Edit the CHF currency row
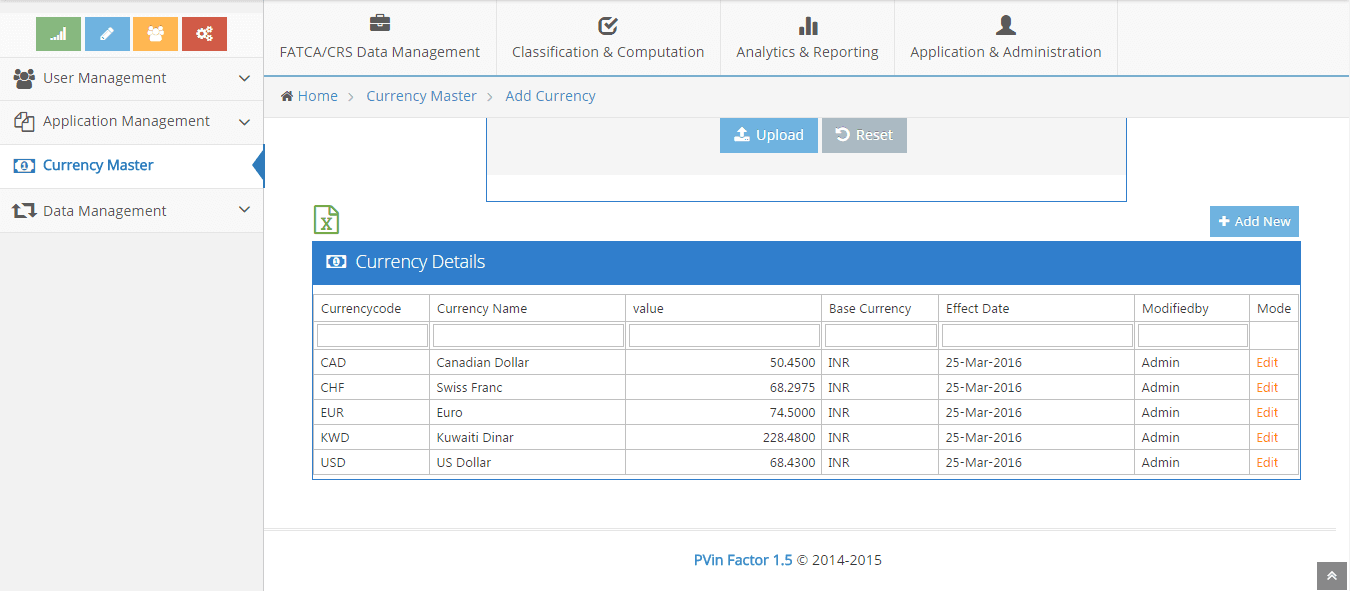 1267,388
